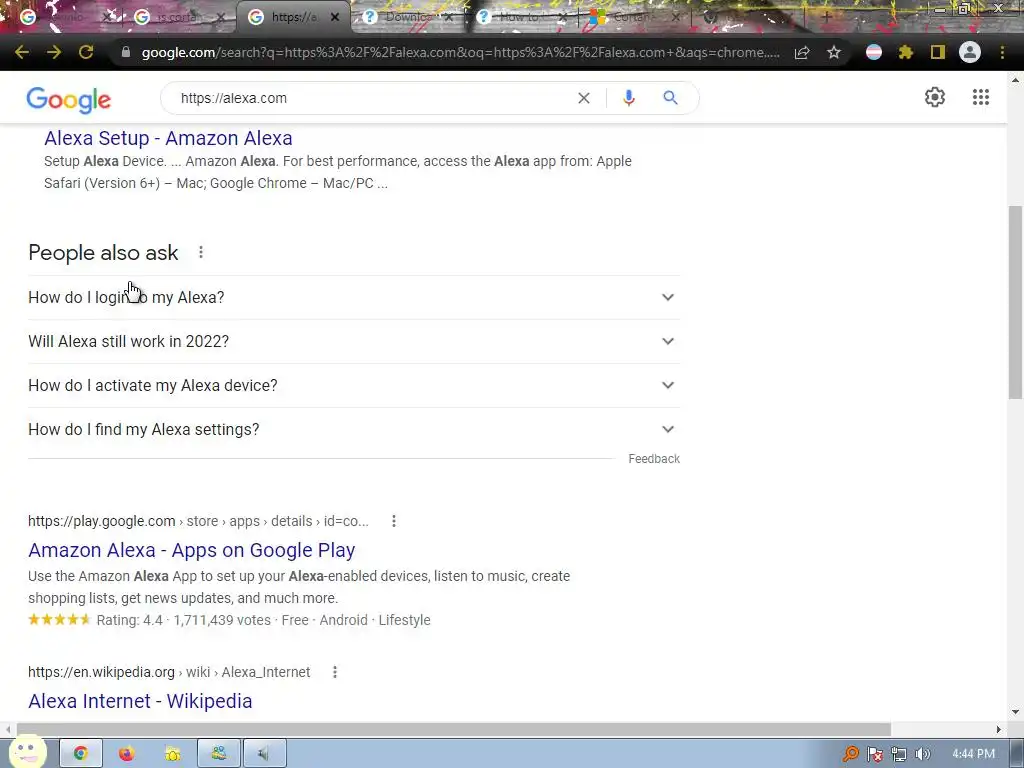Viewport: 1024px width, 768px height.
Task: Open the Chrome three-dot menu
Action: coord(1002,52)
